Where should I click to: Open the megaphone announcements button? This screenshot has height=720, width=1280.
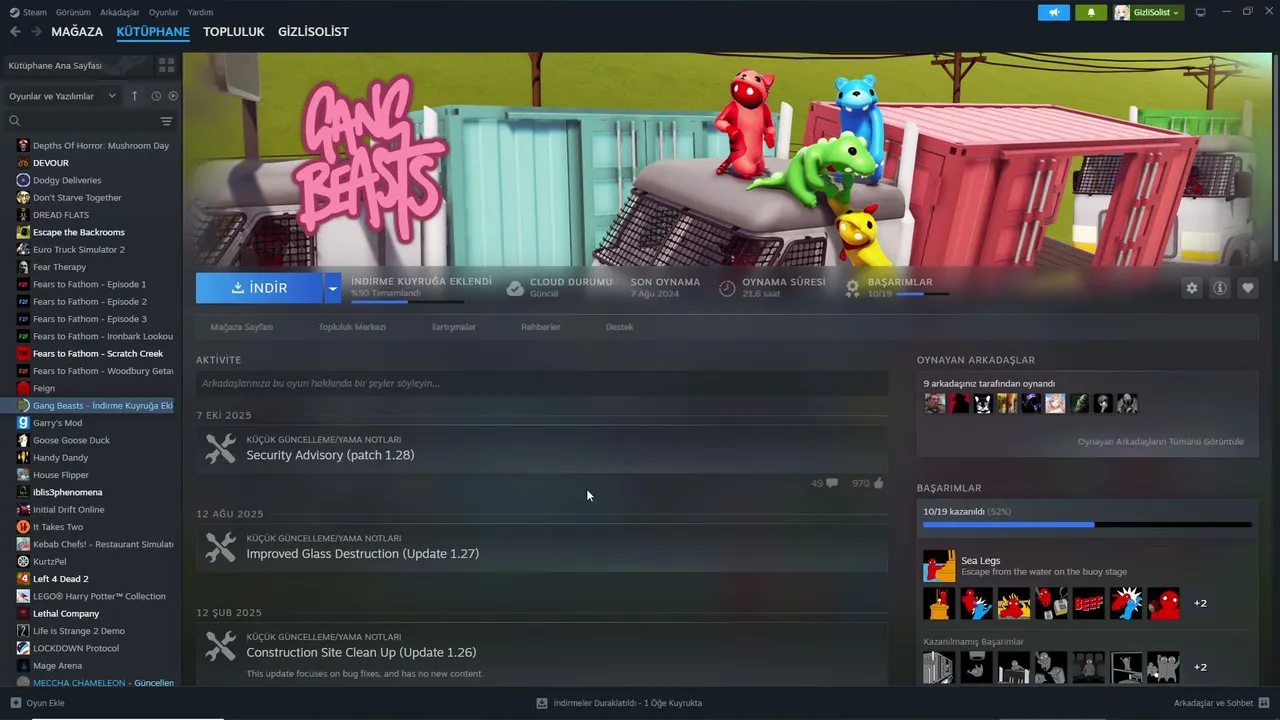1053,12
